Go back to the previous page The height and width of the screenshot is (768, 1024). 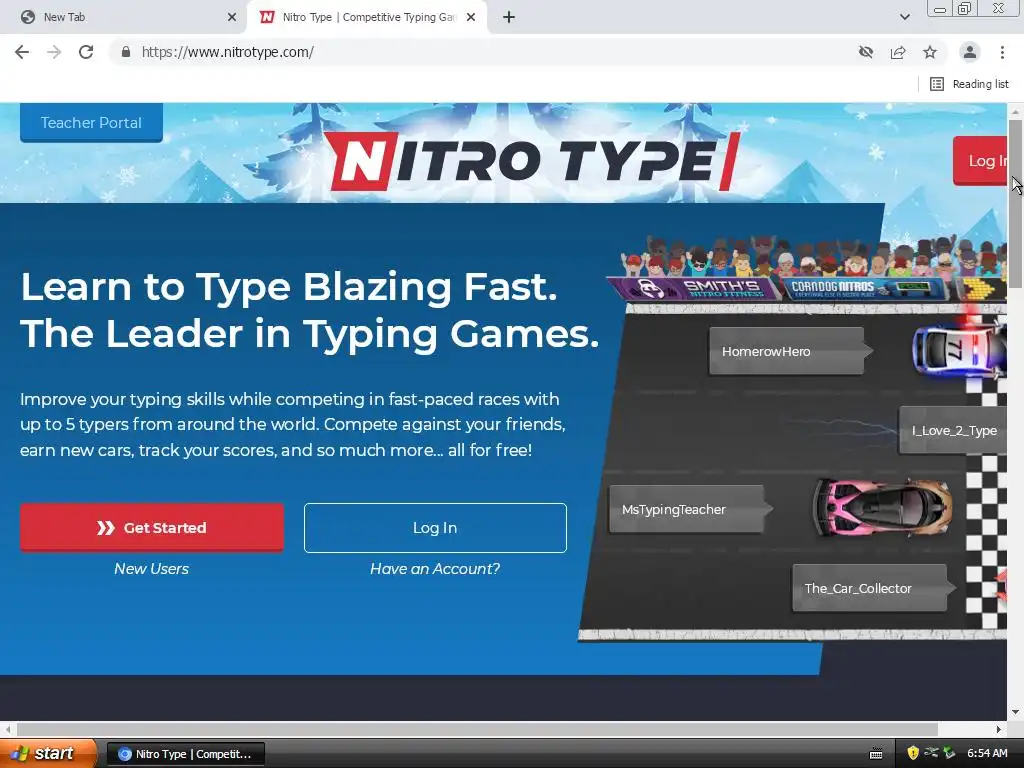pos(22,52)
